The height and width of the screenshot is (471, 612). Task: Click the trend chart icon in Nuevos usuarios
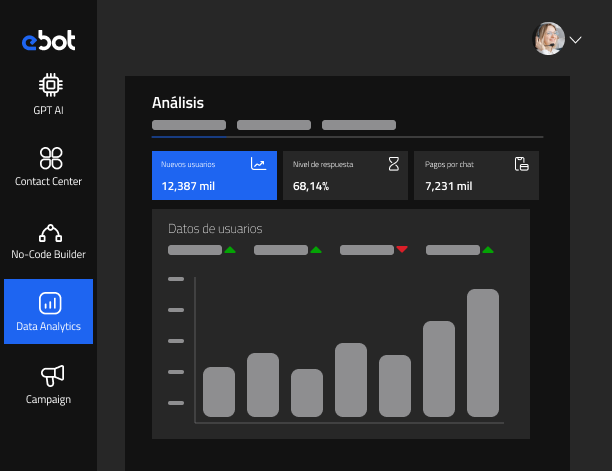tap(258, 164)
